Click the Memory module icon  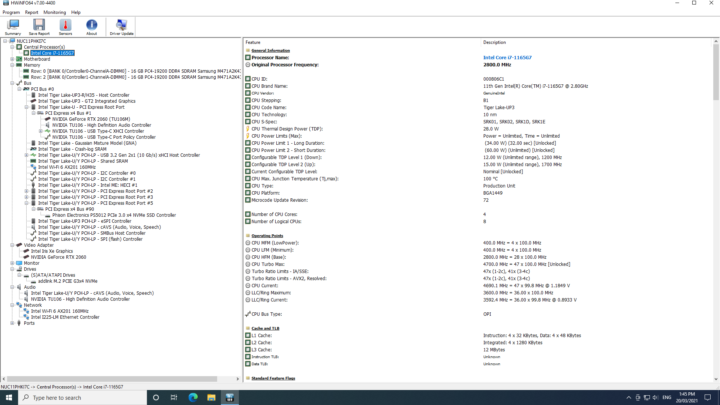19,65
